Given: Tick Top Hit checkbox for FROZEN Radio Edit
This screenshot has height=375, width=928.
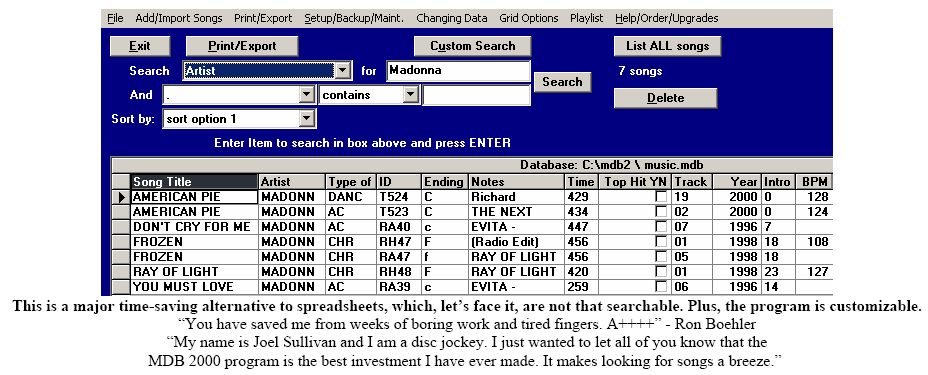Looking at the screenshot, I should [x=660, y=242].
